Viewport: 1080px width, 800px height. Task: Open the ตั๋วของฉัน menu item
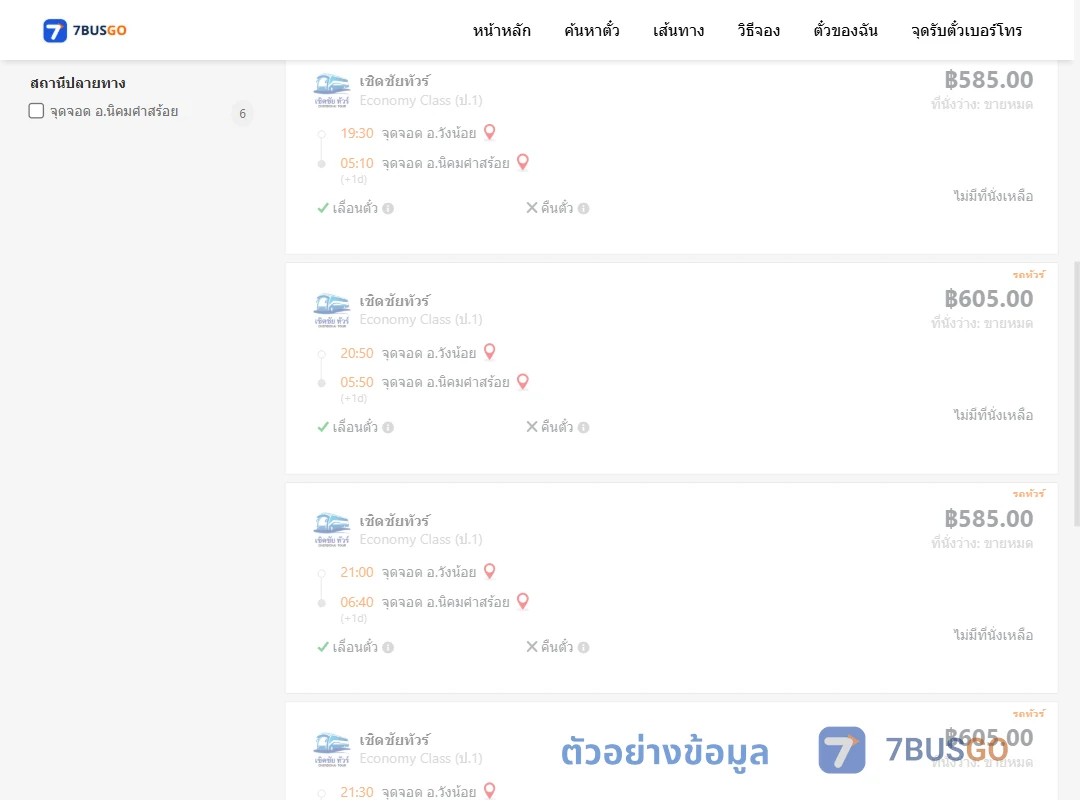pyautogui.click(x=845, y=30)
